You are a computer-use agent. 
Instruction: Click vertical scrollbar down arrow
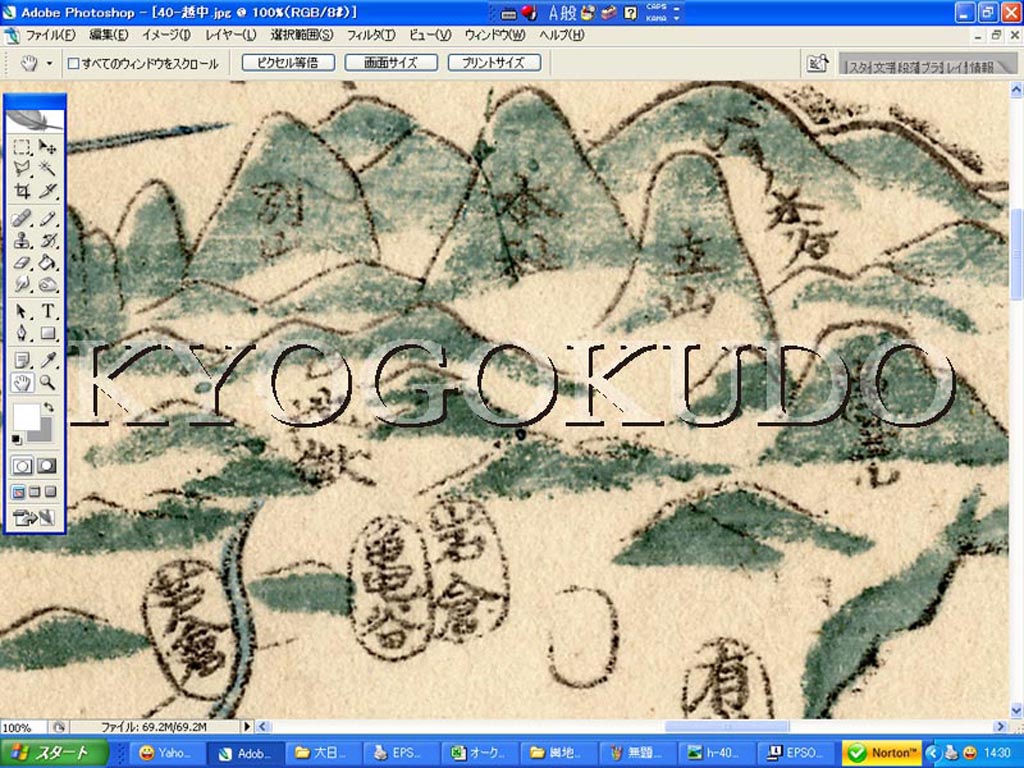[1017, 710]
